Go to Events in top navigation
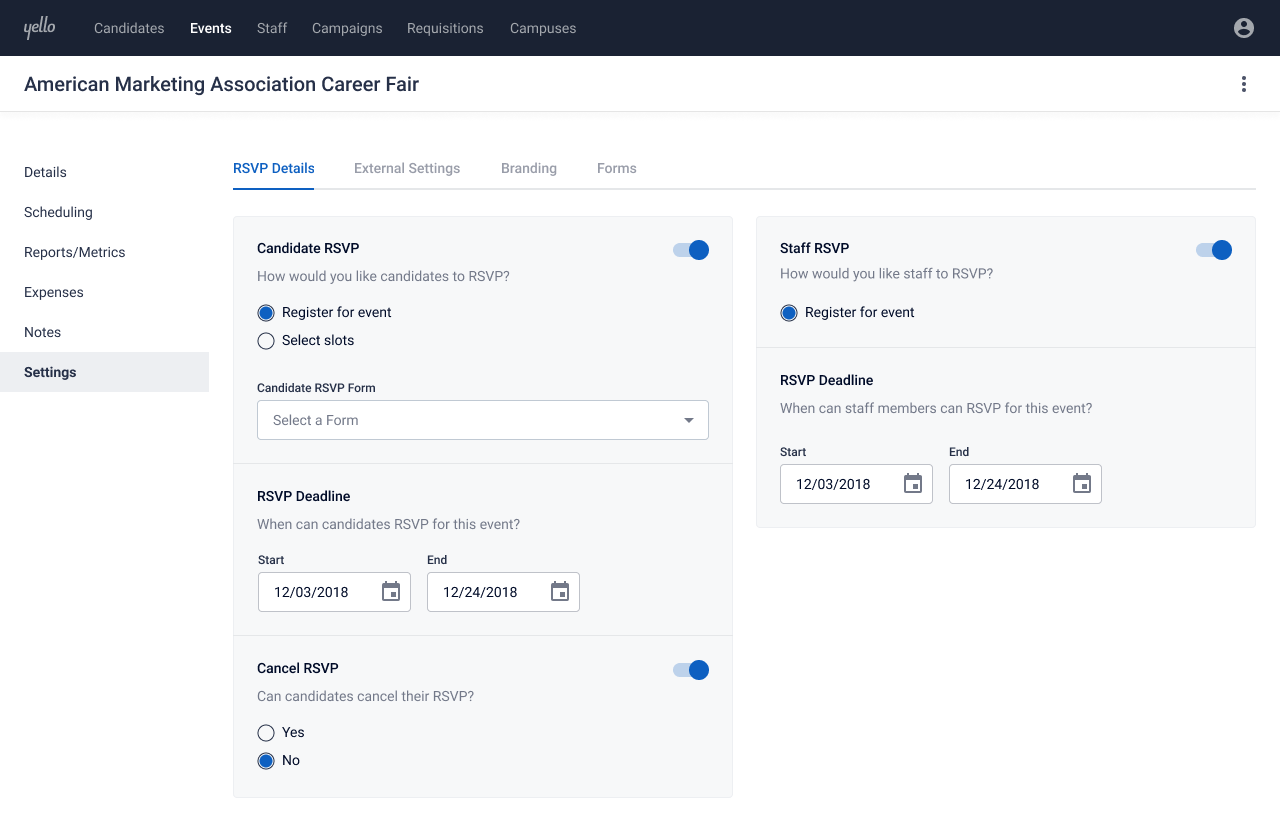Image resolution: width=1280 pixels, height=836 pixels. coord(211,28)
